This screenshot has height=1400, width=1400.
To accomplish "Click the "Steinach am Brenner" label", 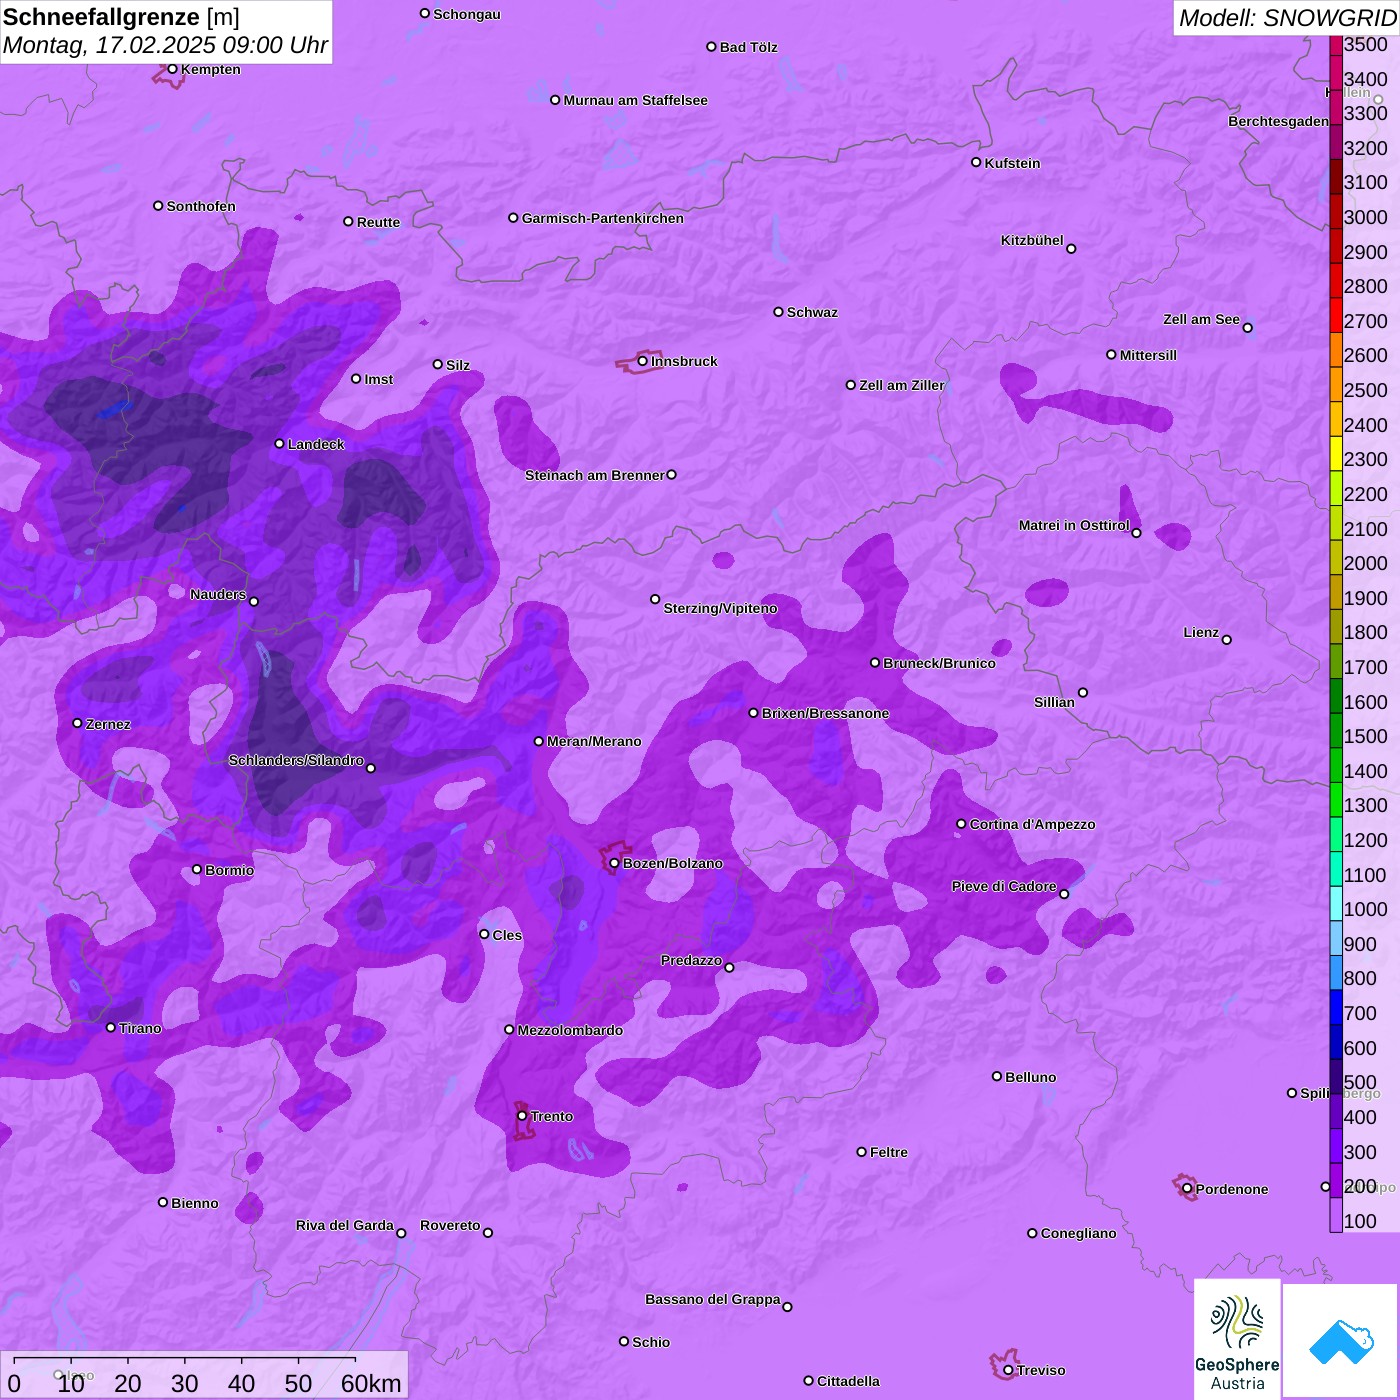I will (595, 475).
